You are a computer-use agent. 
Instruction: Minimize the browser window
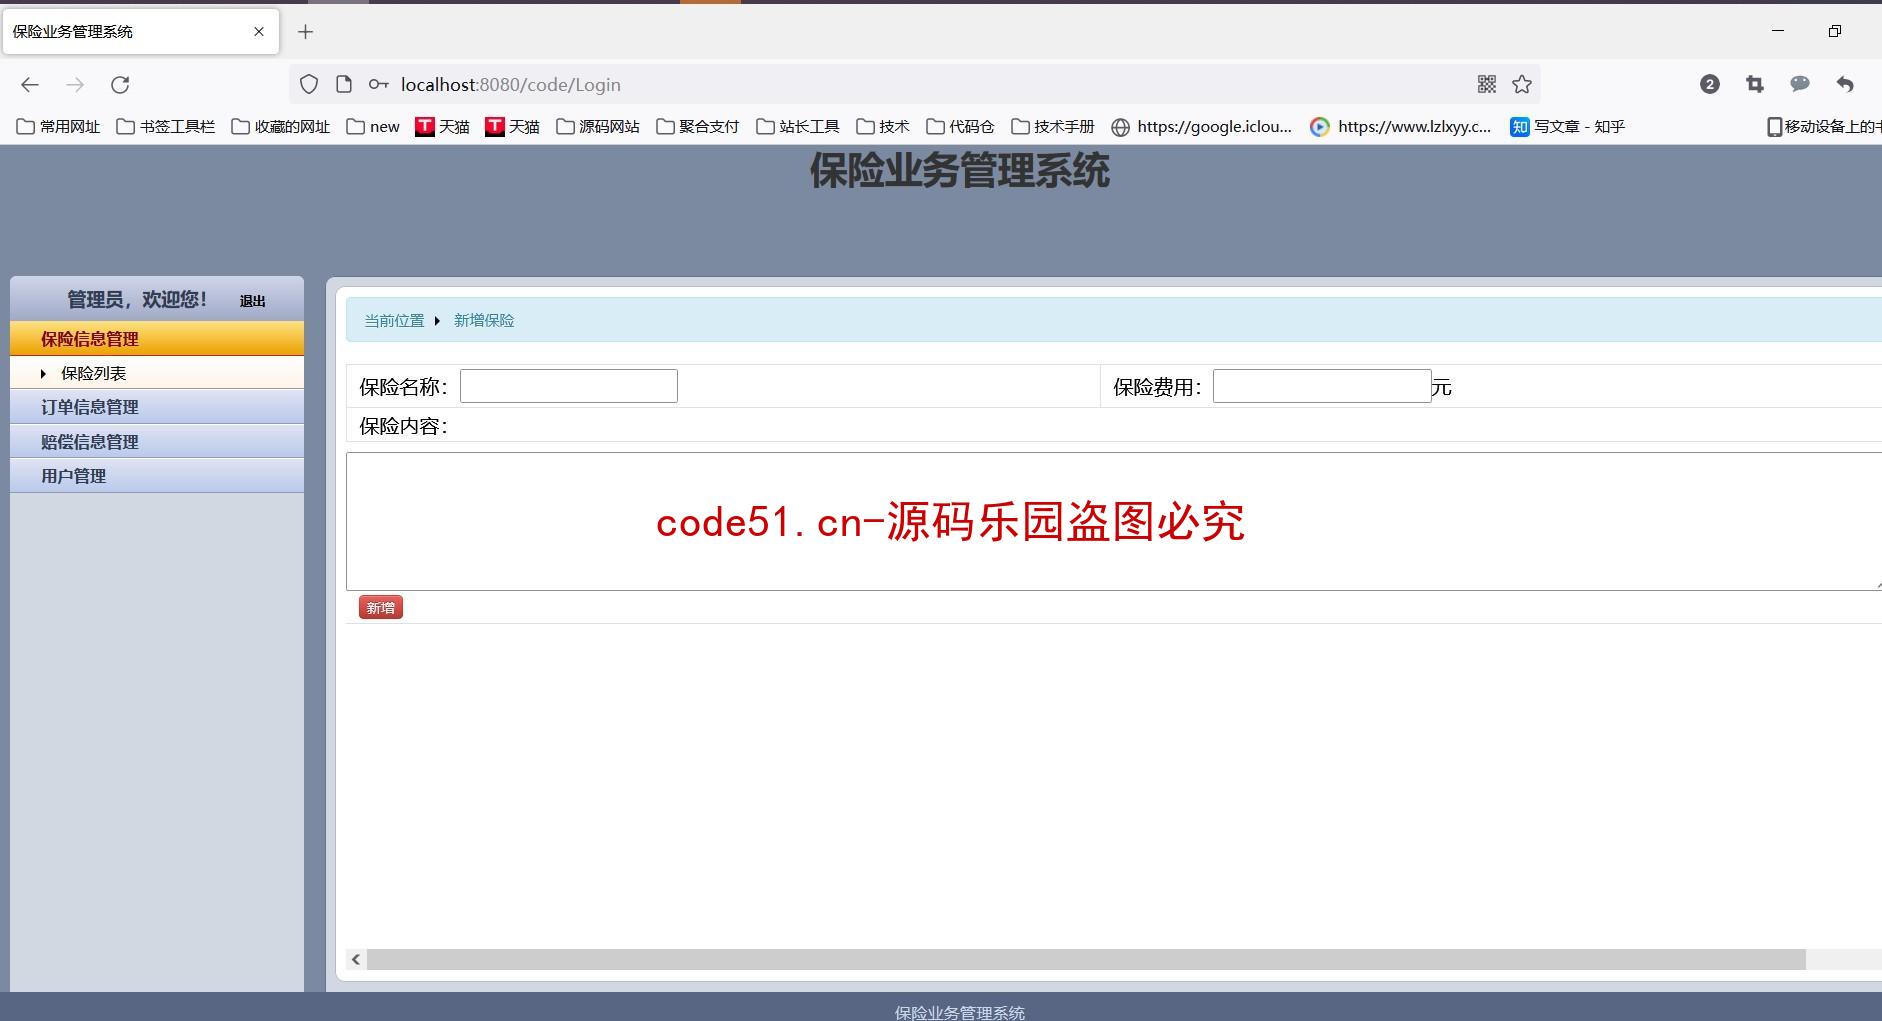[1778, 31]
